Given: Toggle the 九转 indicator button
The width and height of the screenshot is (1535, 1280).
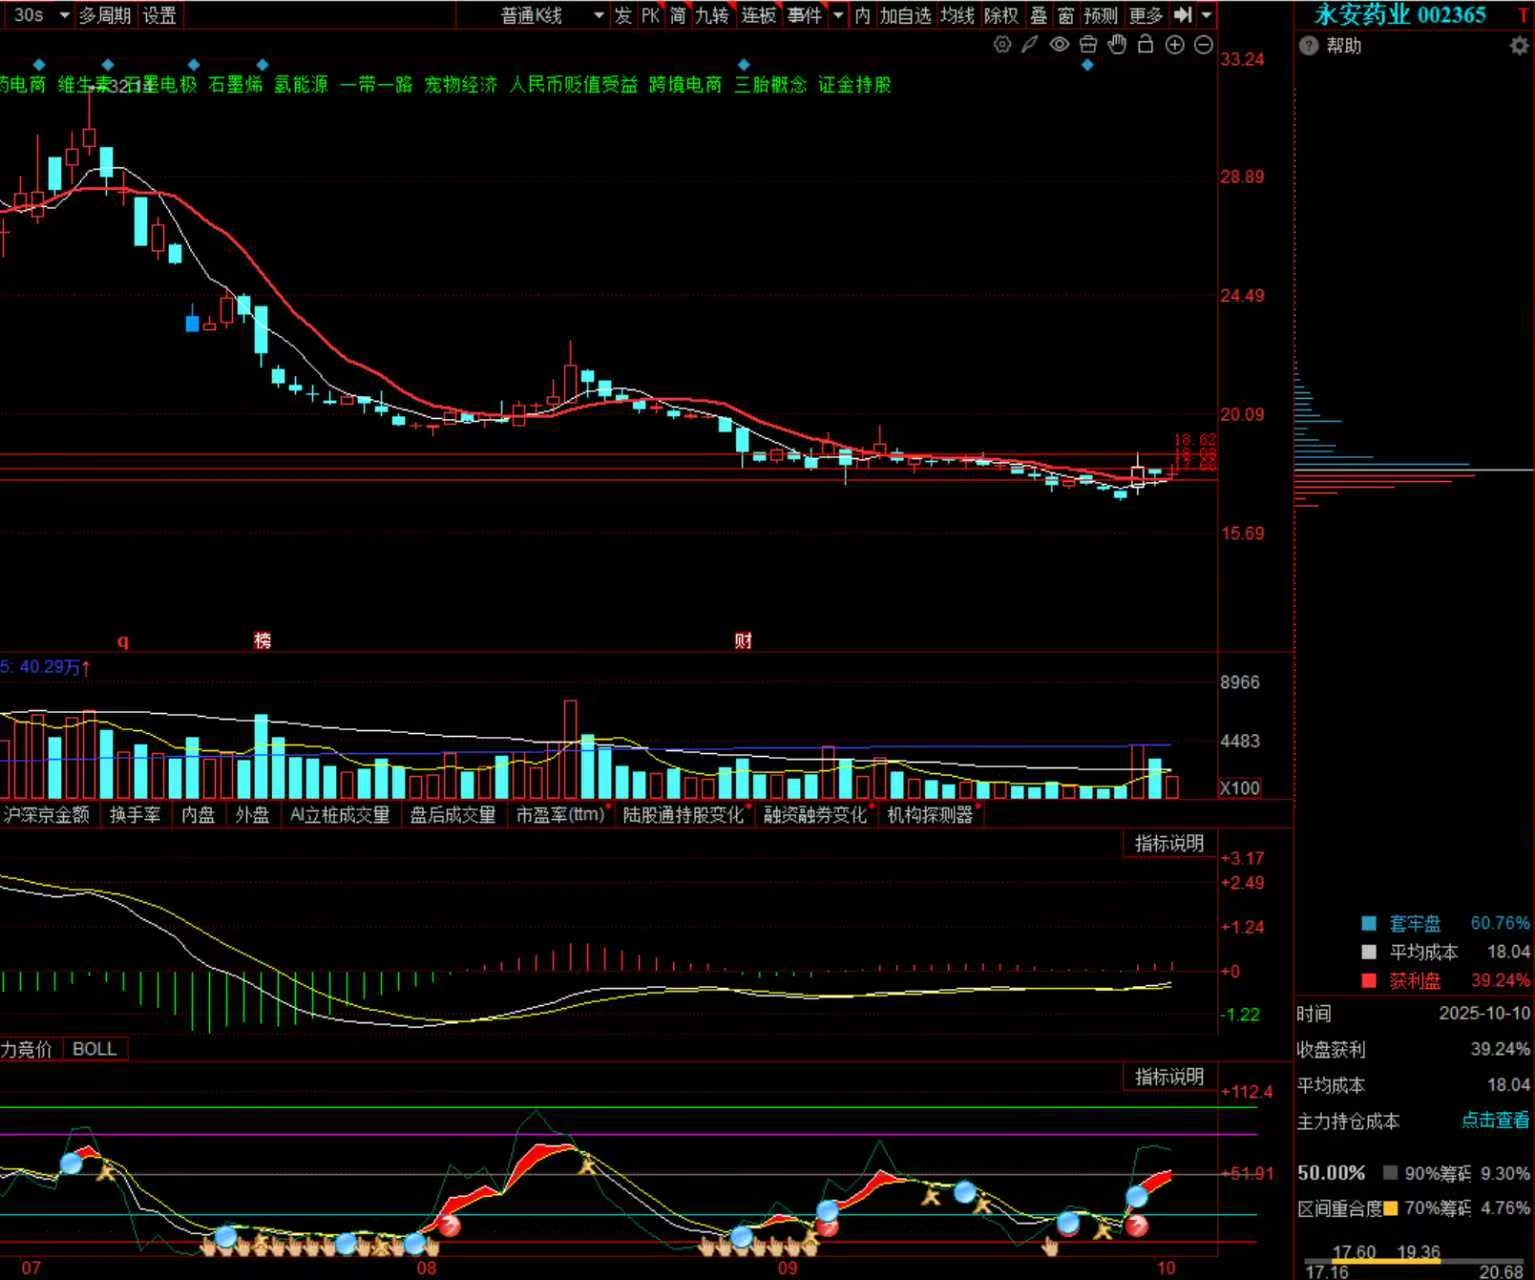Looking at the screenshot, I should pyautogui.click(x=712, y=15).
